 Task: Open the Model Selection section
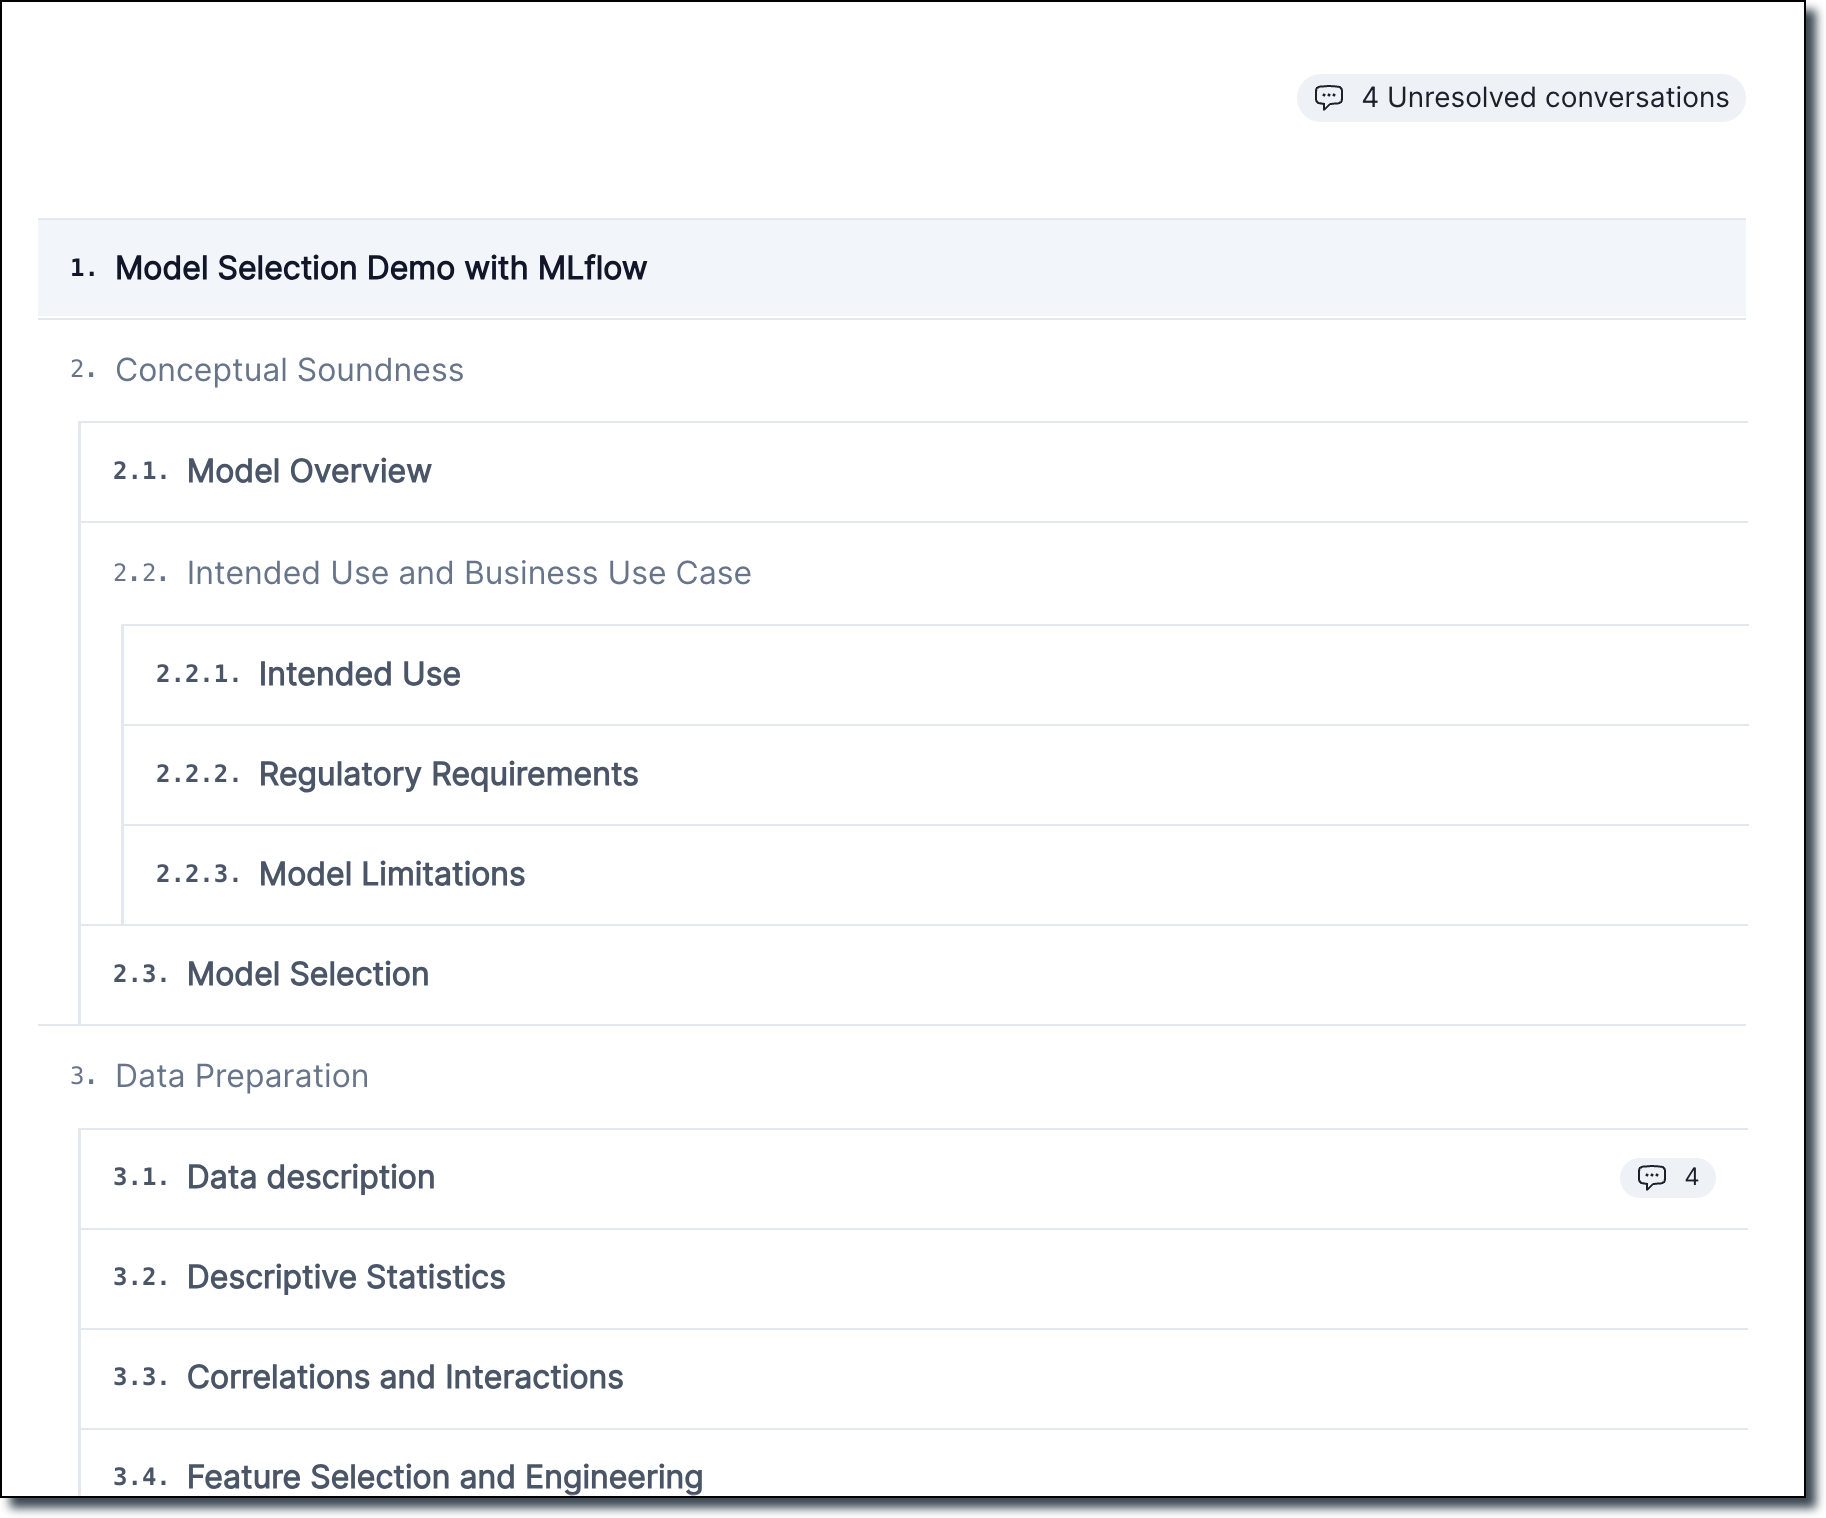point(306,974)
